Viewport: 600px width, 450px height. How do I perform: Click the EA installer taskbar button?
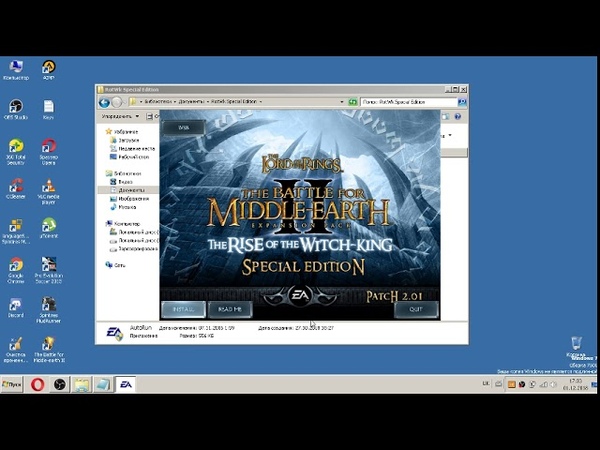coord(126,384)
